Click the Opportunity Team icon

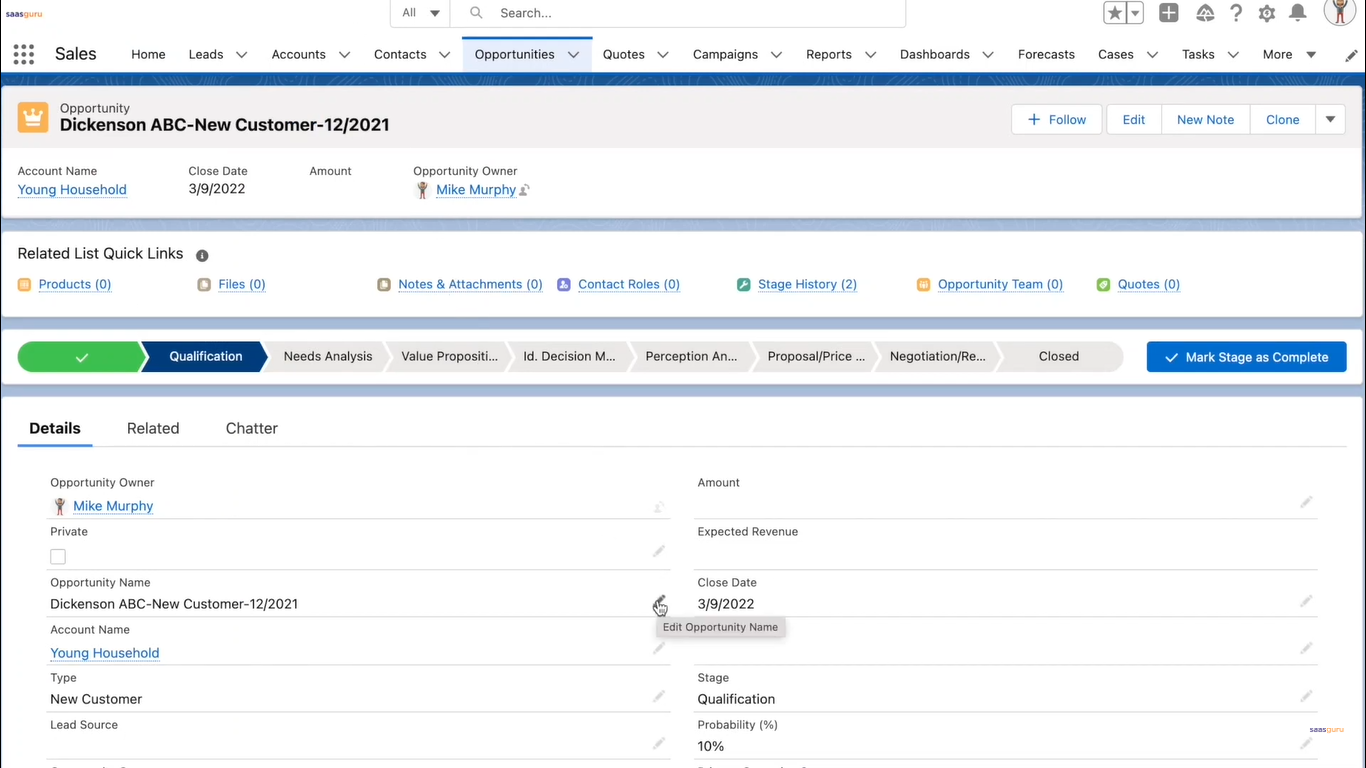point(924,285)
